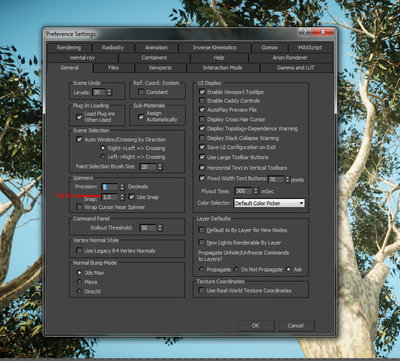
Task: Adjust the Paint Selection Brush Size spinner
Action: [x=160, y=167]
